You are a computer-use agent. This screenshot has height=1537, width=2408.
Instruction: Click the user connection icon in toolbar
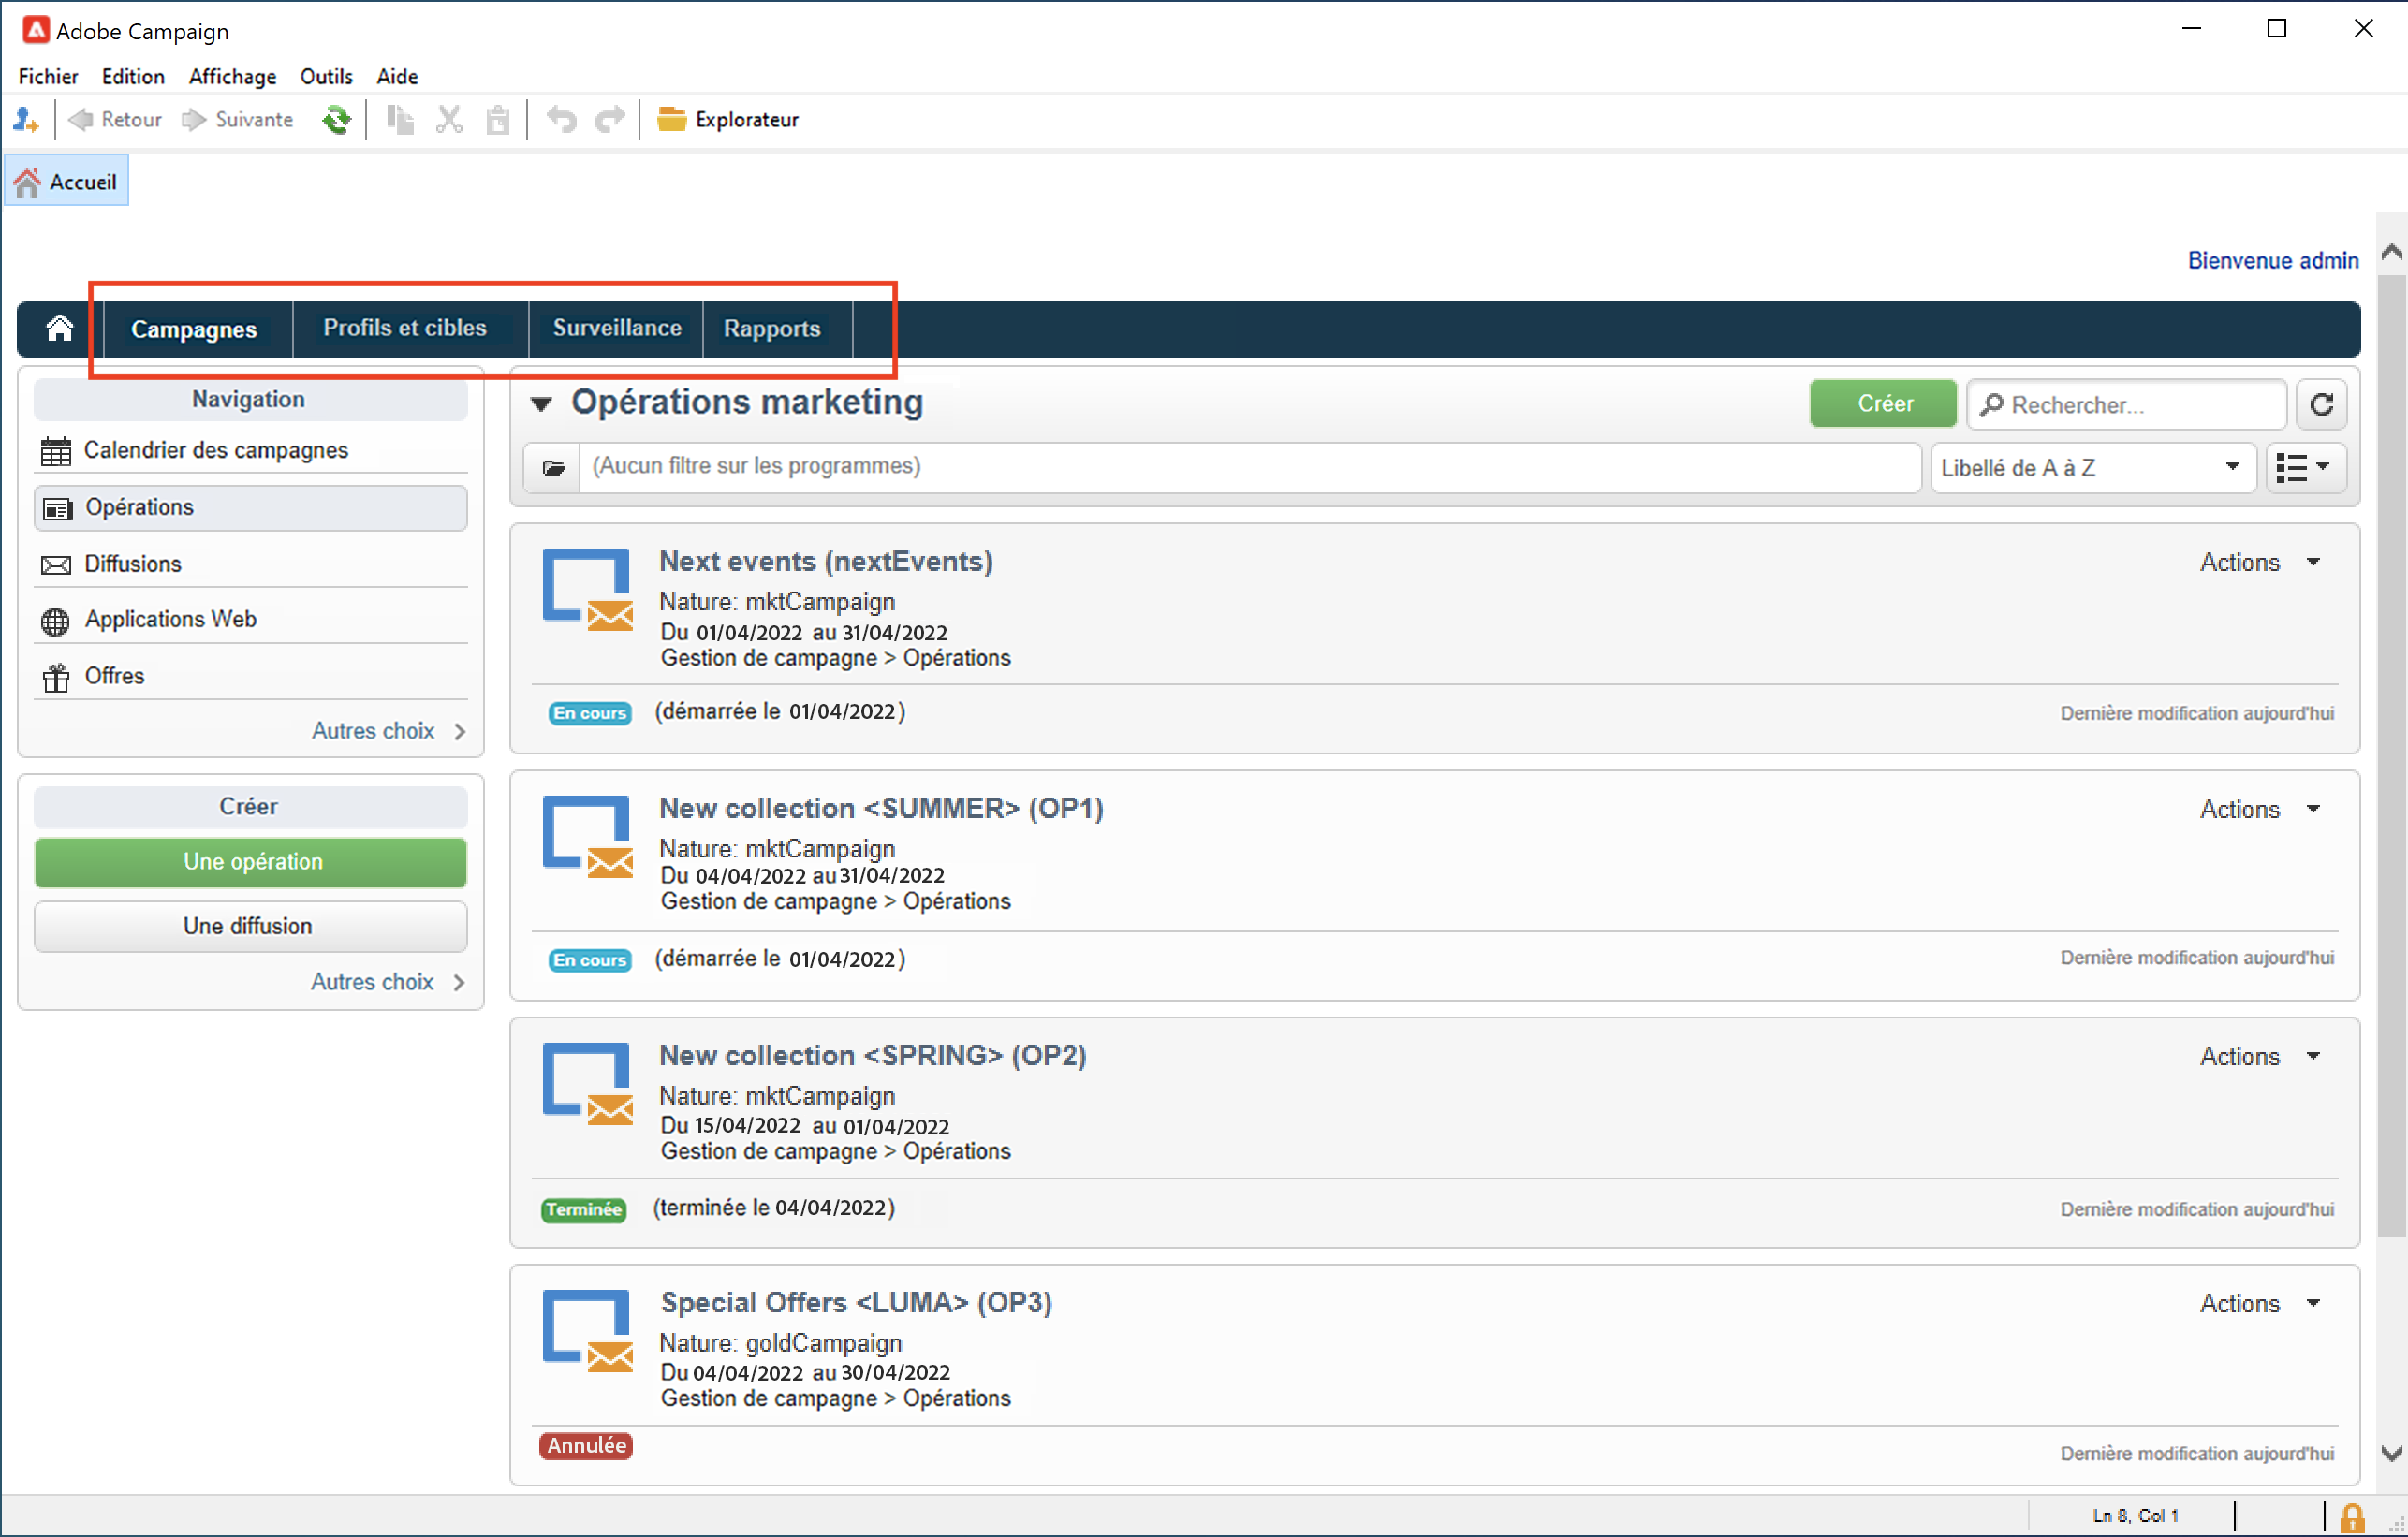[x=26, y=120]
